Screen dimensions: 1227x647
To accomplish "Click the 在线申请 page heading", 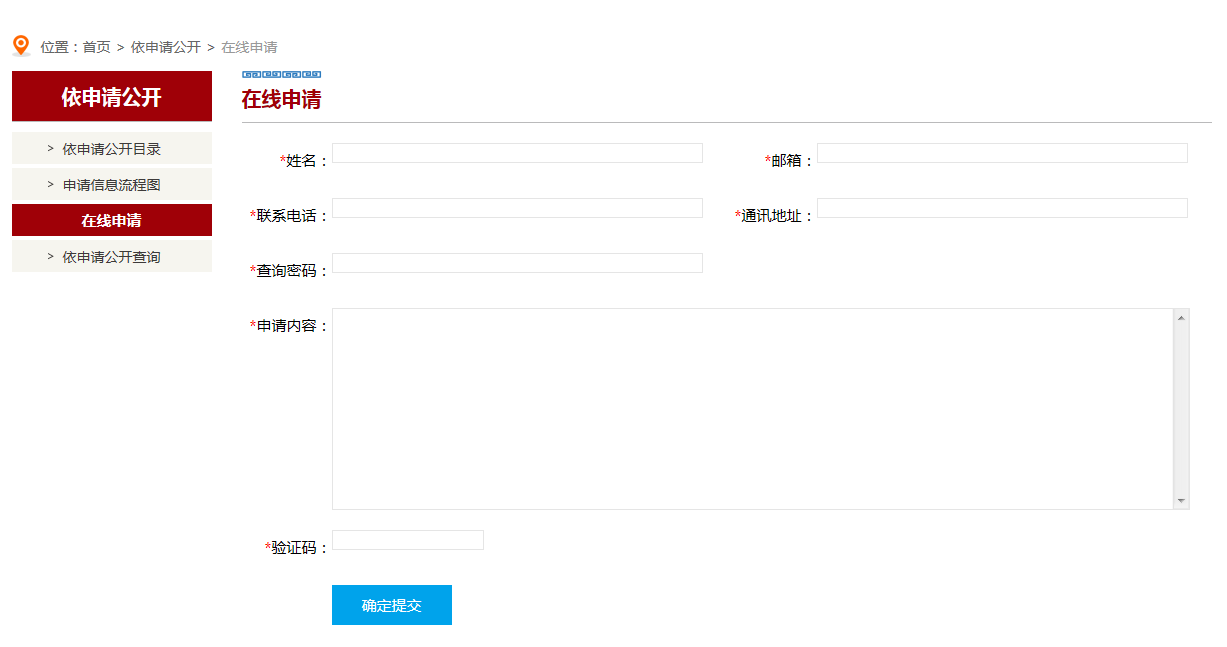I will (281, 100).
